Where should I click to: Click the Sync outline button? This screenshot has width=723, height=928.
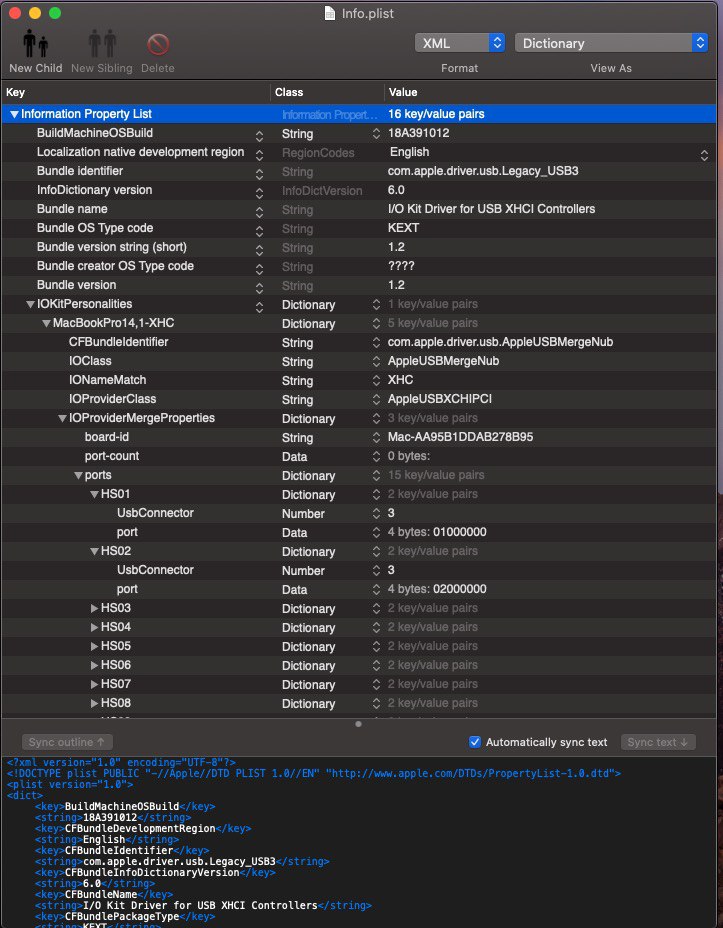(67, 742)
